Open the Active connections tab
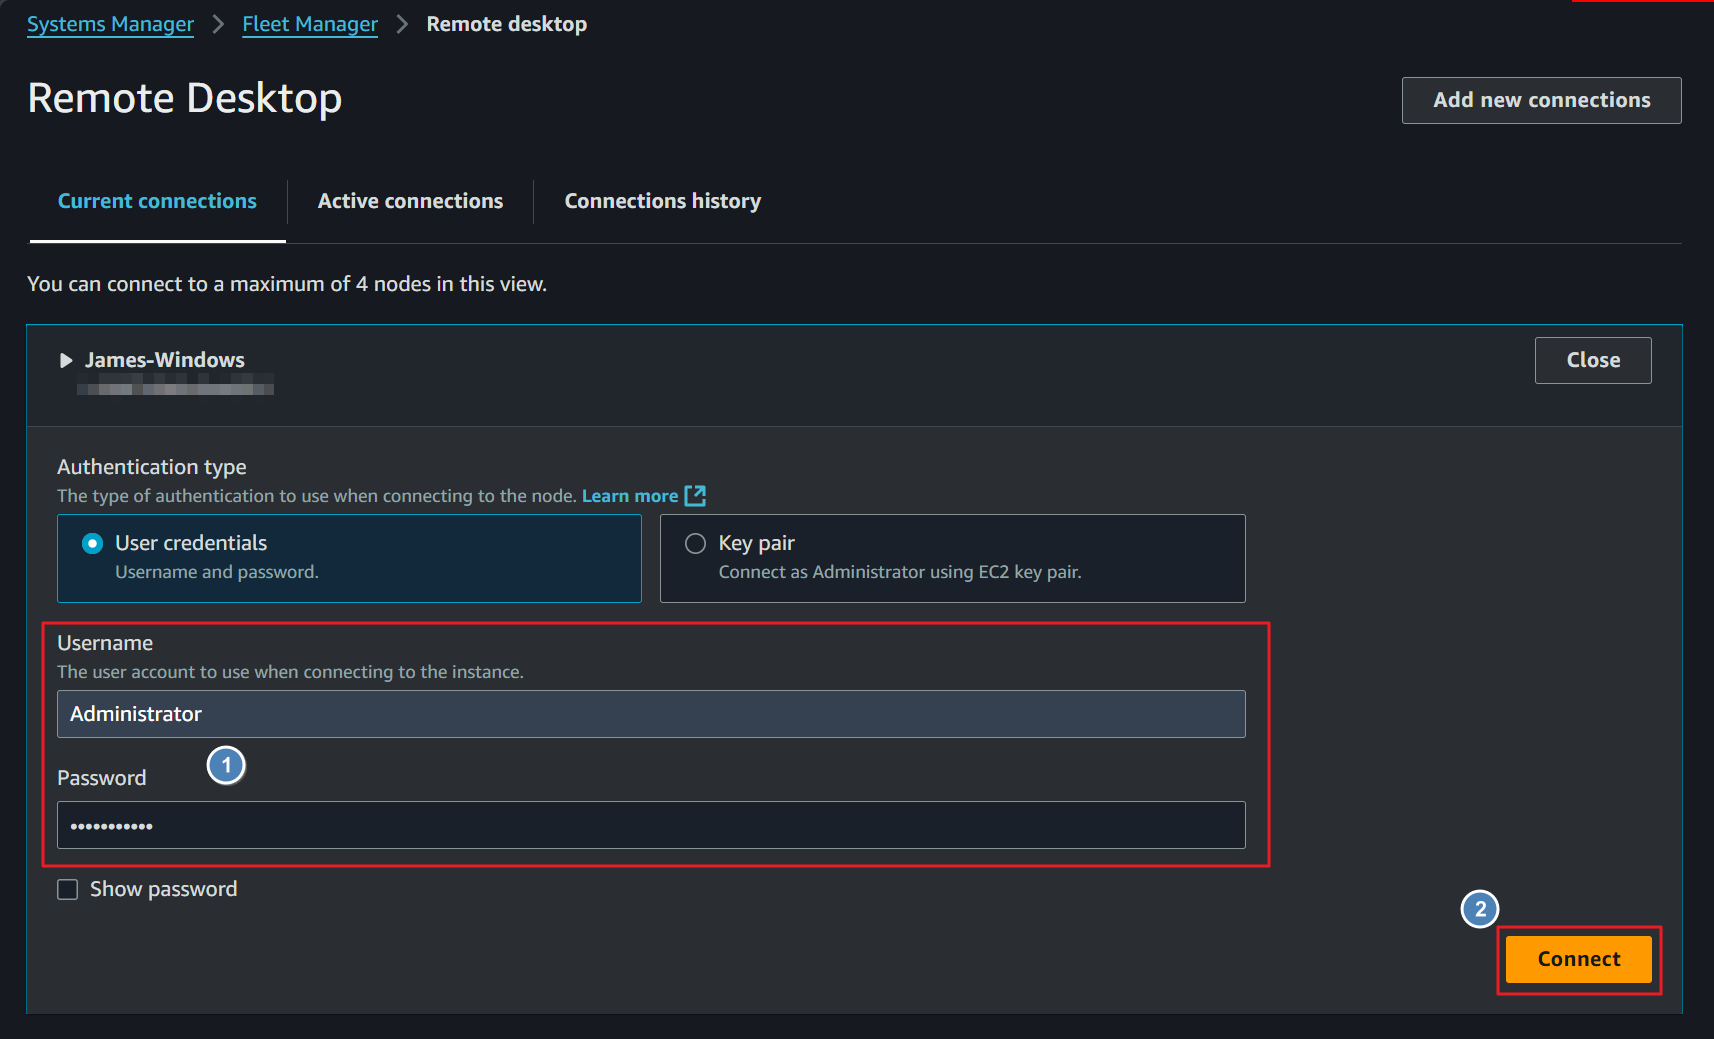The height and width of the screenshot is (1039, 1714). [410, 201]
